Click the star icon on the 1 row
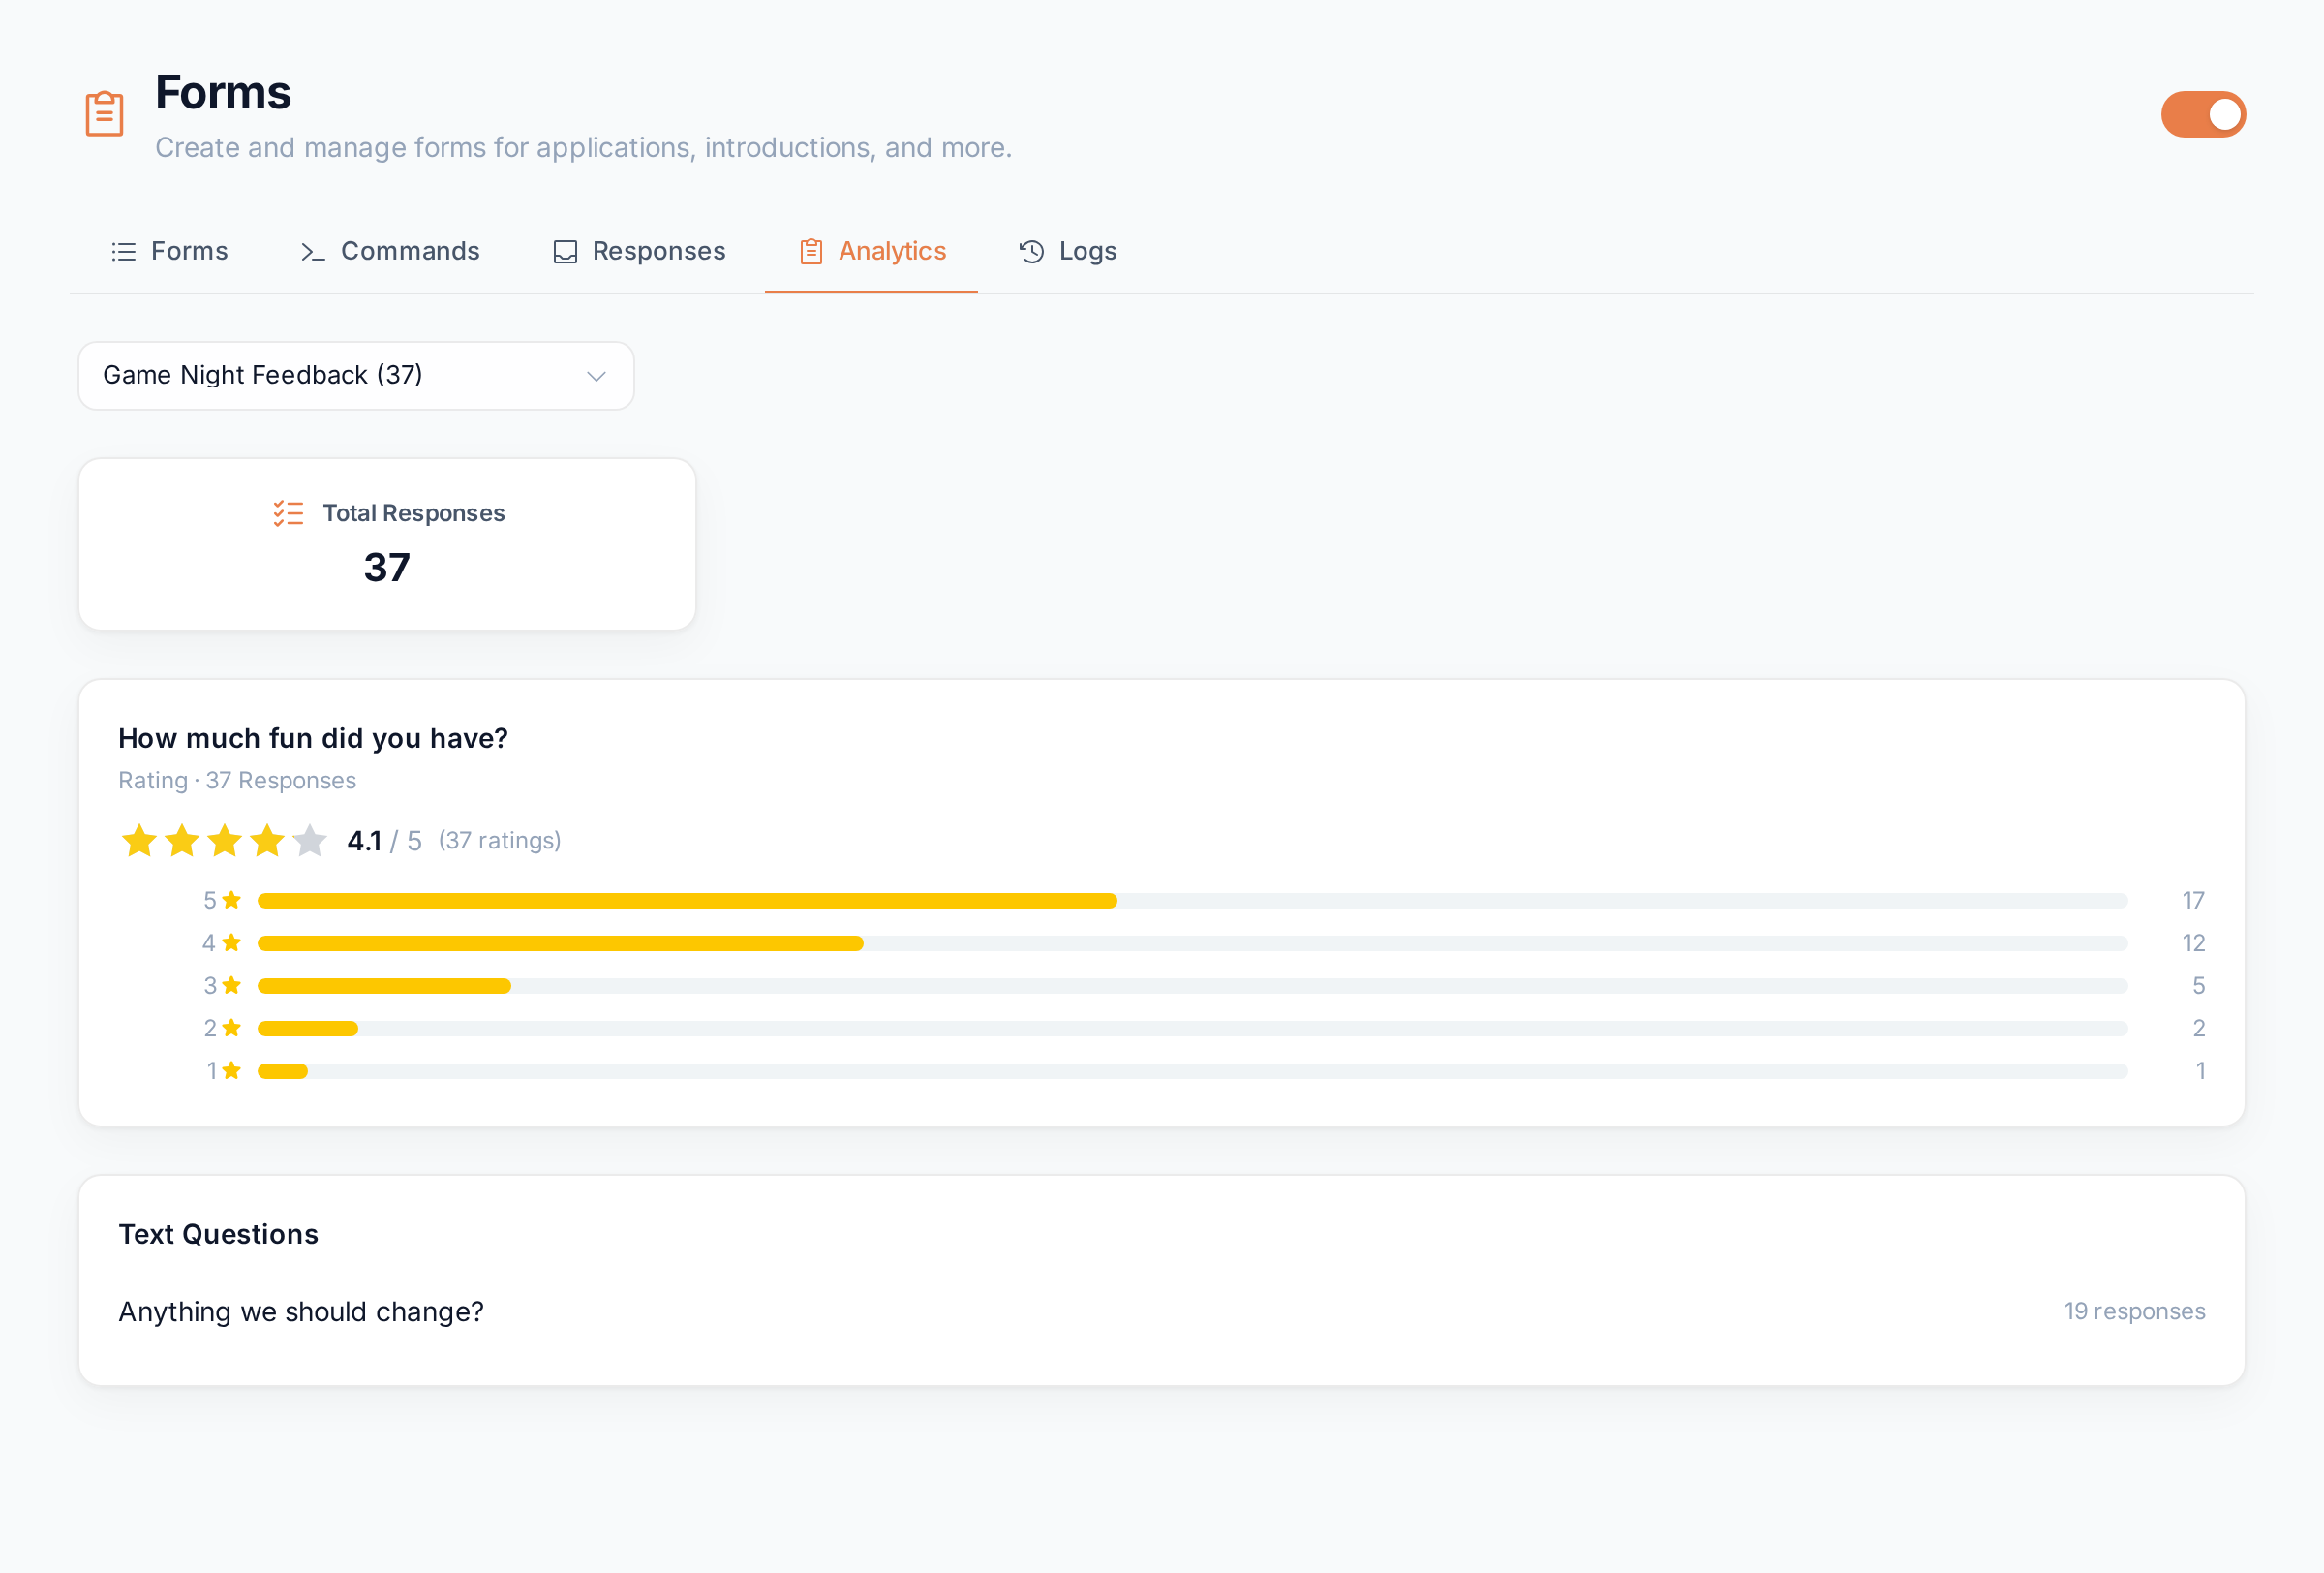 tap(231, 1071)
